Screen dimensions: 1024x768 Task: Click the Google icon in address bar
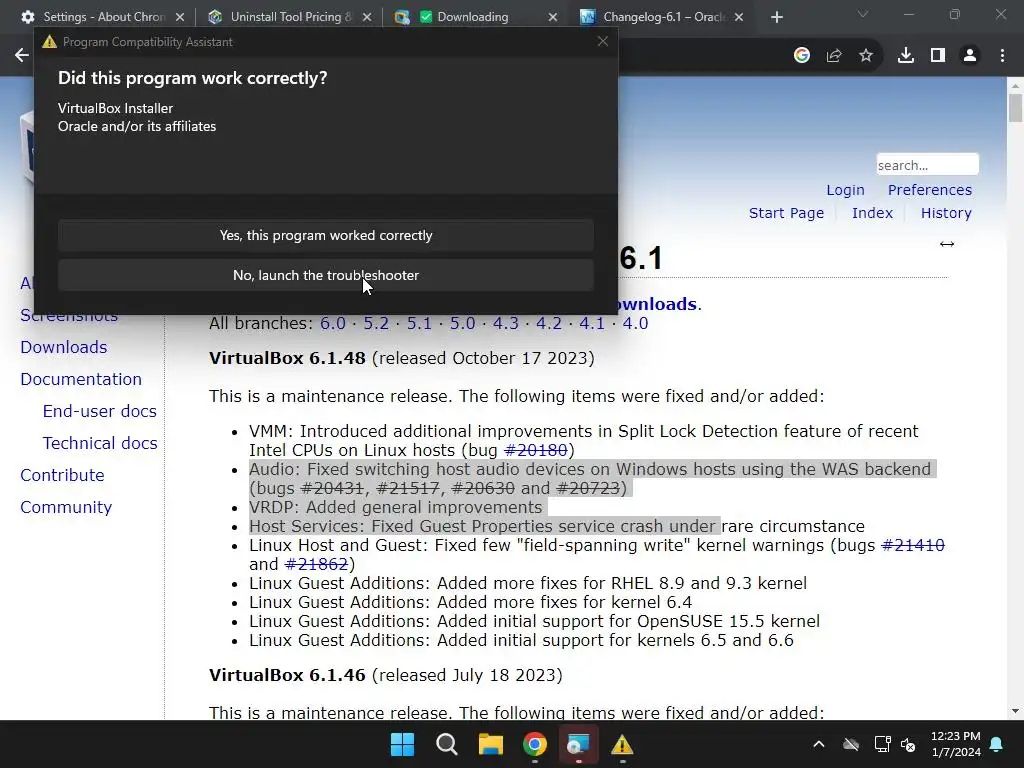pos(801,56)
